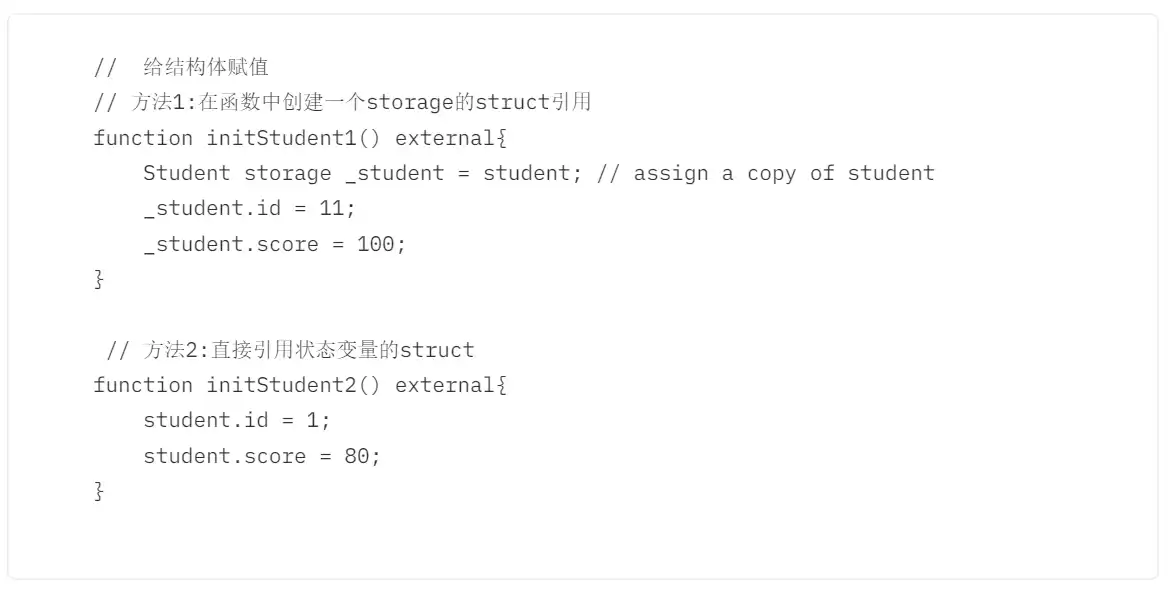The image size is (1169, 591).
Task: Click the "assign a copy of student" comment
Action: (784, 174)
